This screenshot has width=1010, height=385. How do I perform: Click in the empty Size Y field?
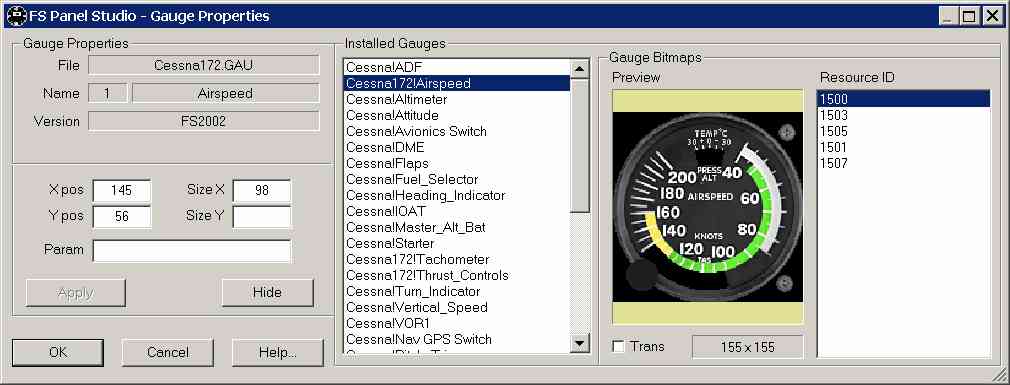coord(262,217)
